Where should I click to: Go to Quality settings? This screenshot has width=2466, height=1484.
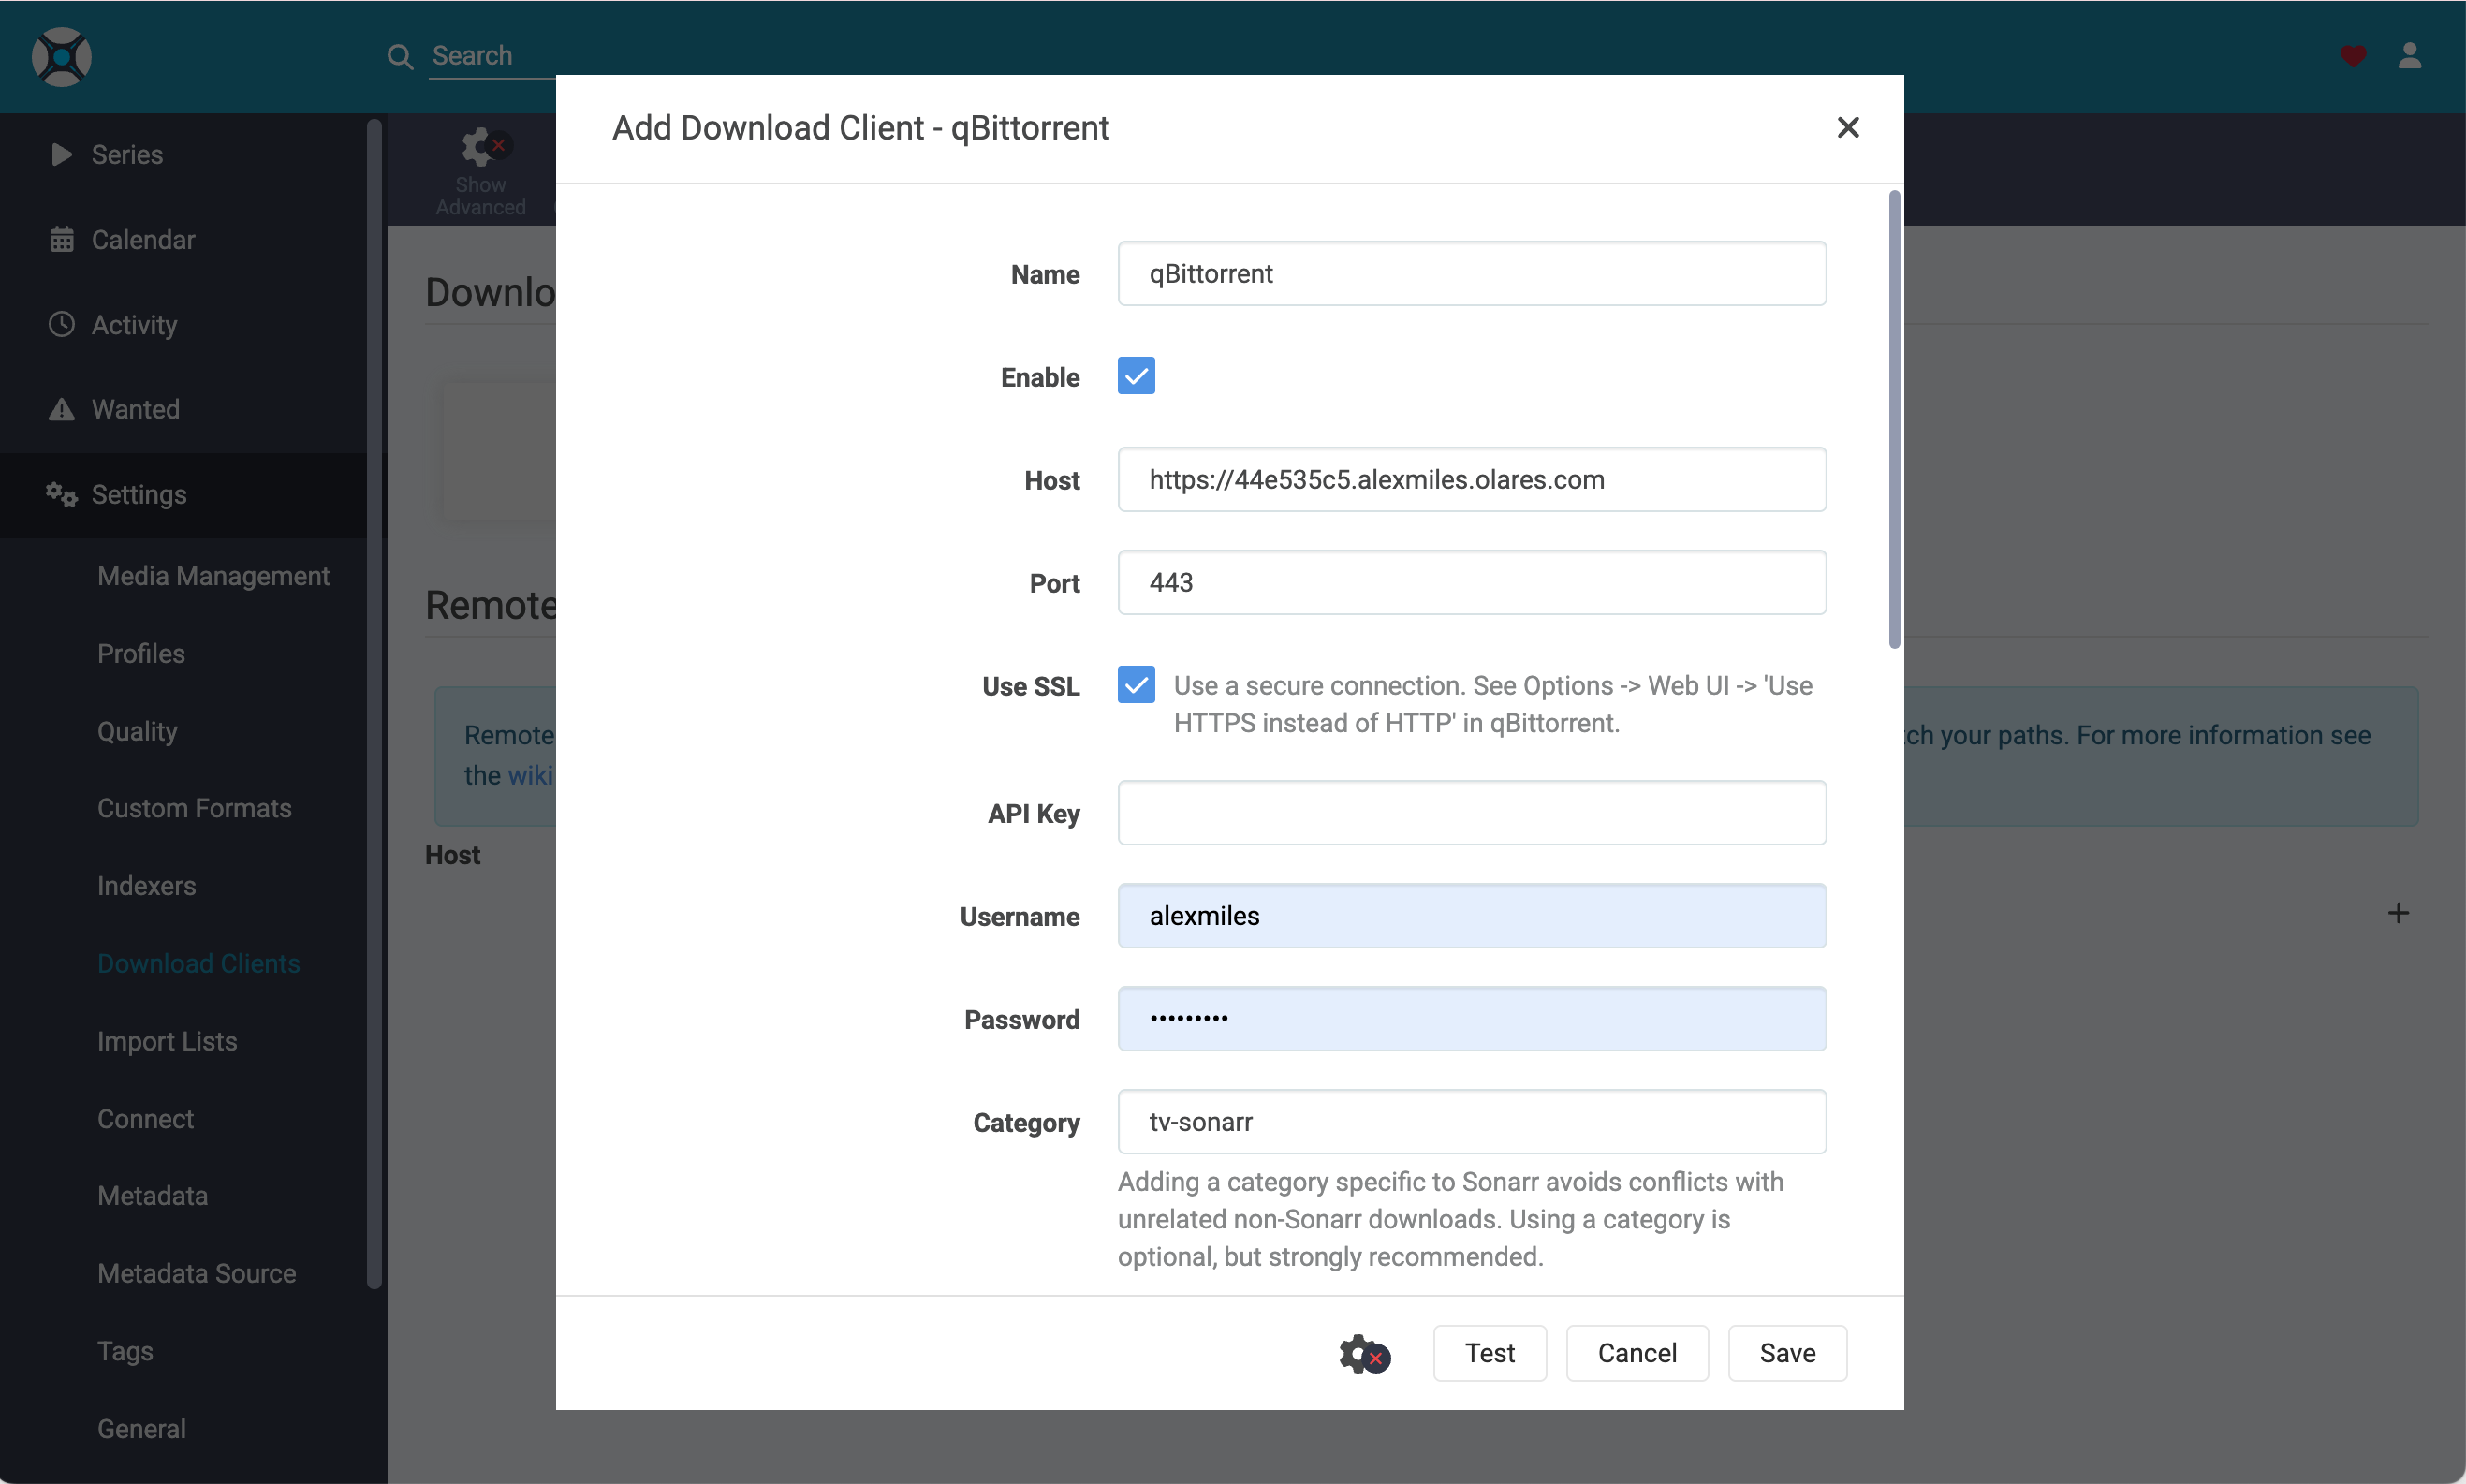coord(137,731)
